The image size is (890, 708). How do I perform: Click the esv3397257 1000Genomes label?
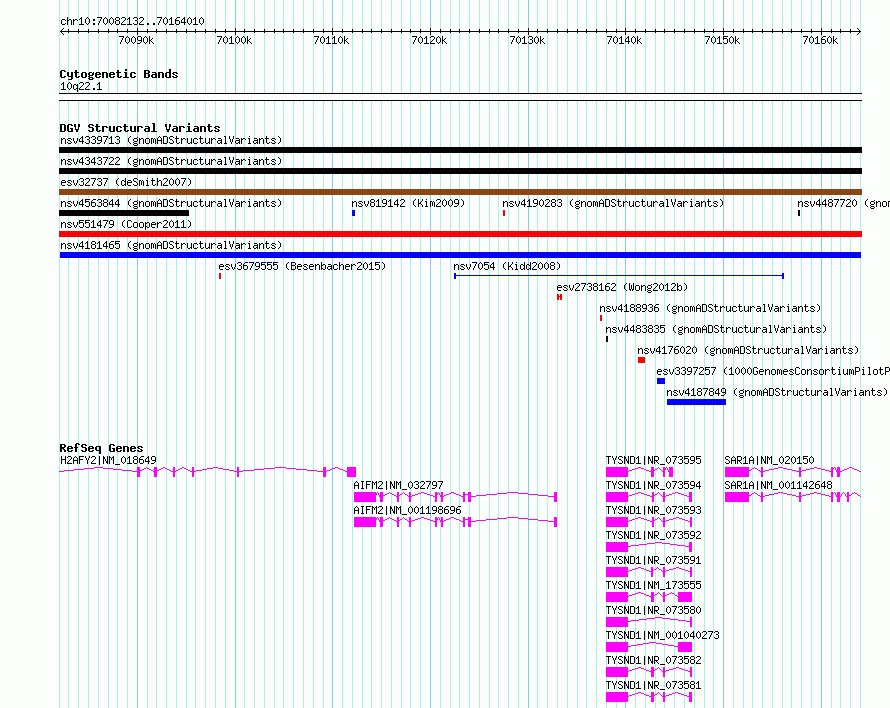click(773, 371)
